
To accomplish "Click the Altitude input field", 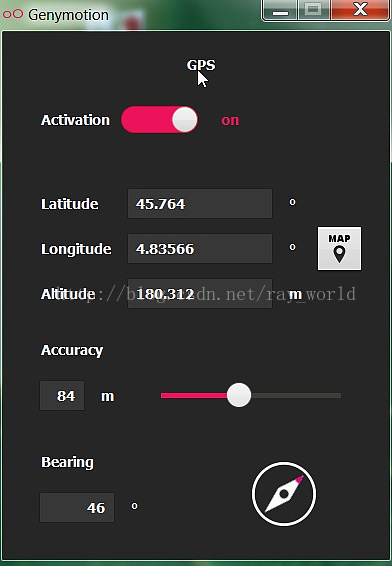I will click(200, 293).
